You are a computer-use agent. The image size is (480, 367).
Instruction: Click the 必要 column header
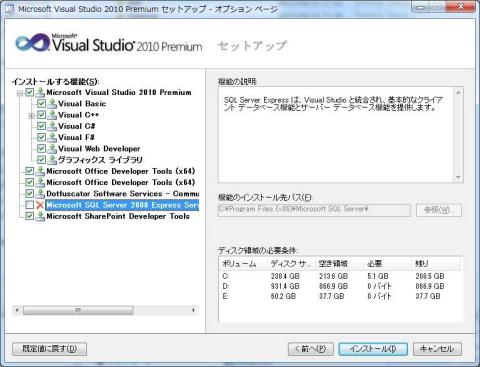pyautogui.click(x=387, y=264)
